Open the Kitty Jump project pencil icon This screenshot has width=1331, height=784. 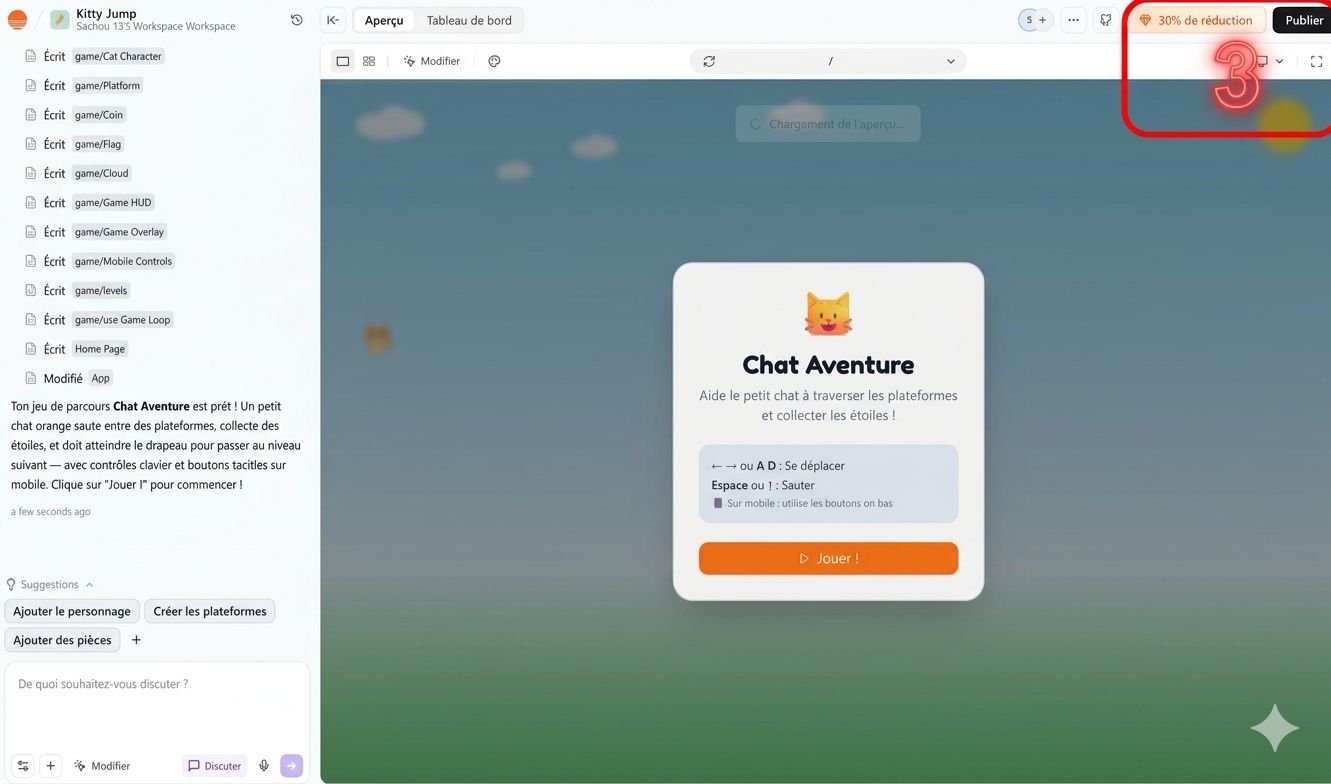[60, 19]
